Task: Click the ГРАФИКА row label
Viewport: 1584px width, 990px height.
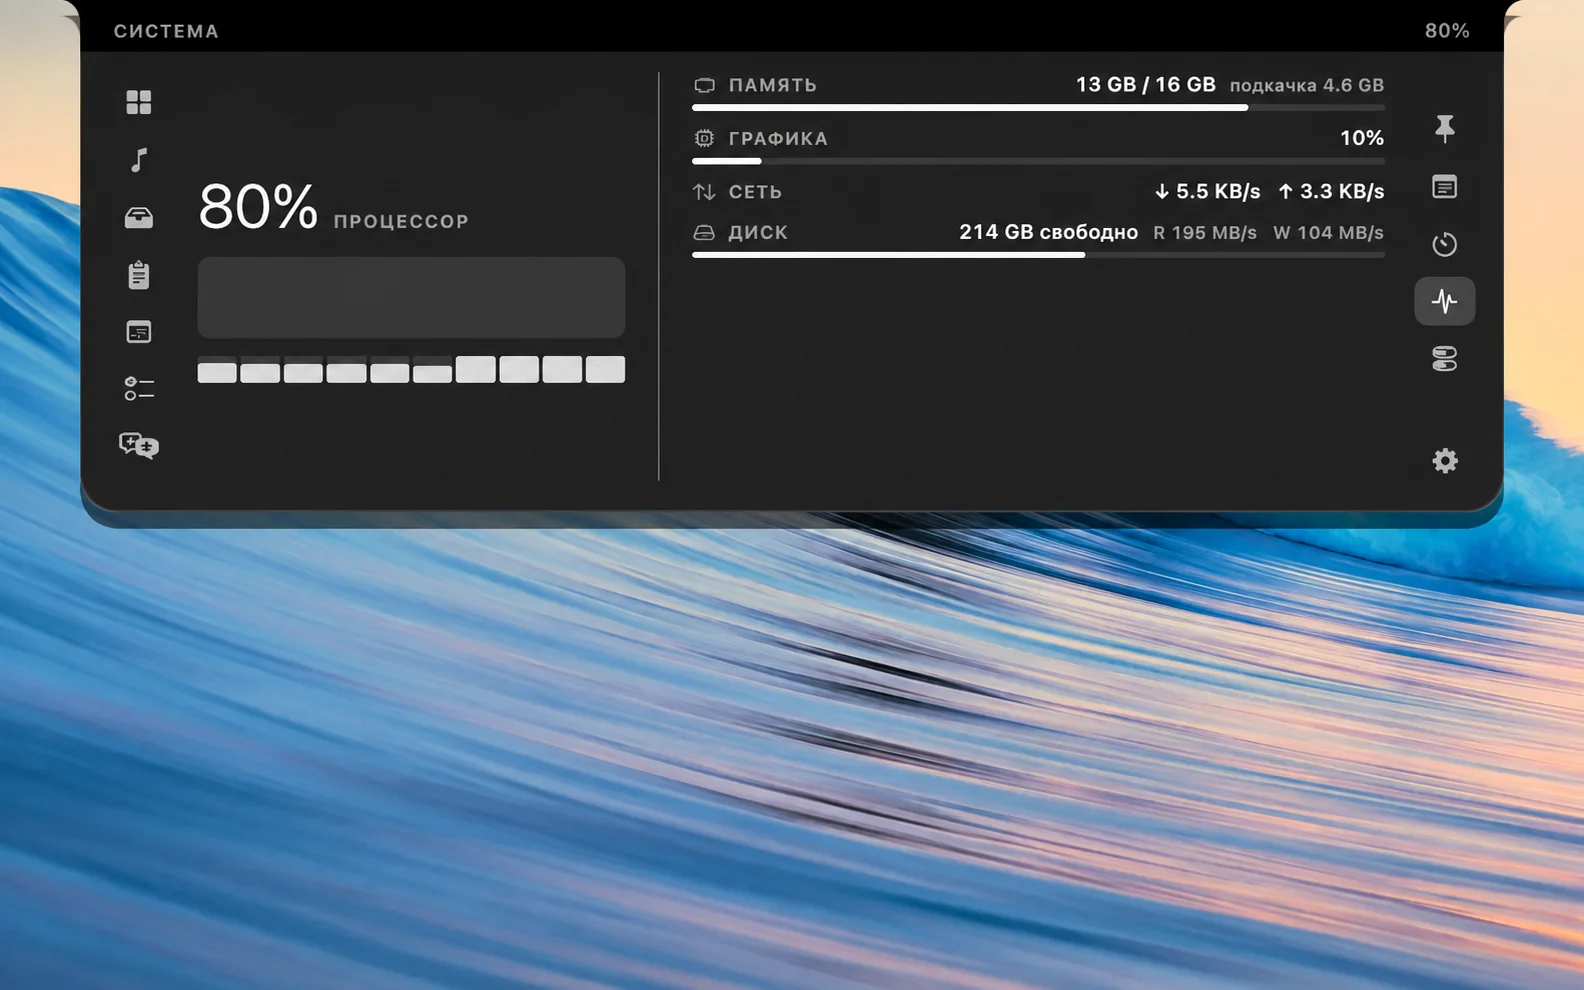Action: 778,139
